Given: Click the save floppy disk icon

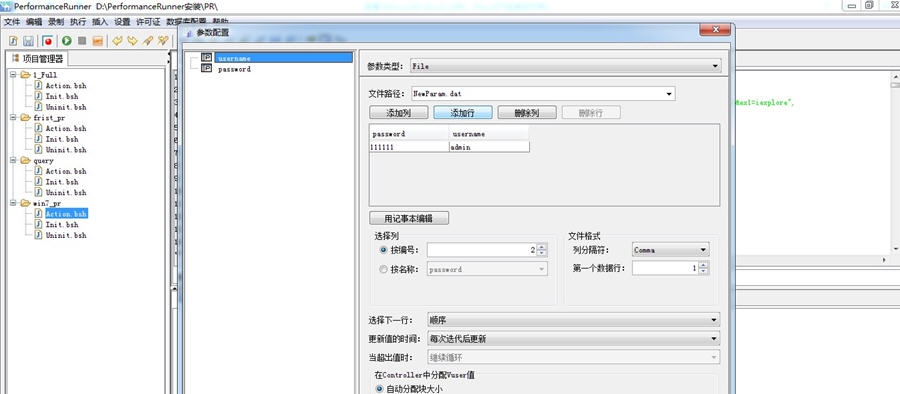Looking at the screenshot, I should click(x=28, y=41).
